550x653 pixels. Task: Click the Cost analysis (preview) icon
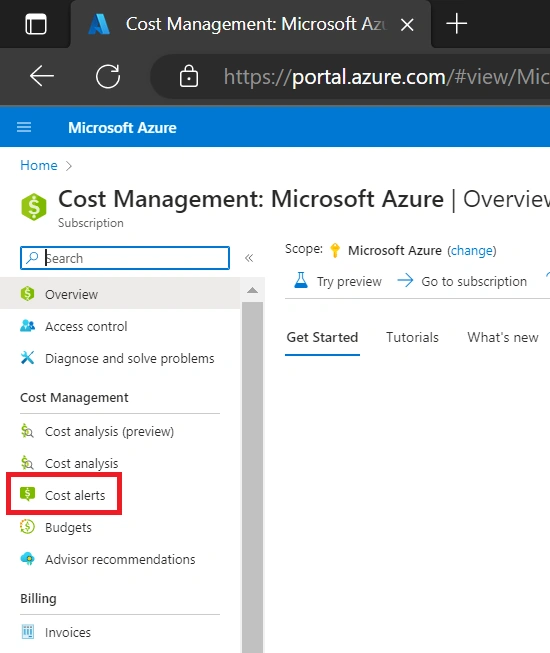(27, 431)
